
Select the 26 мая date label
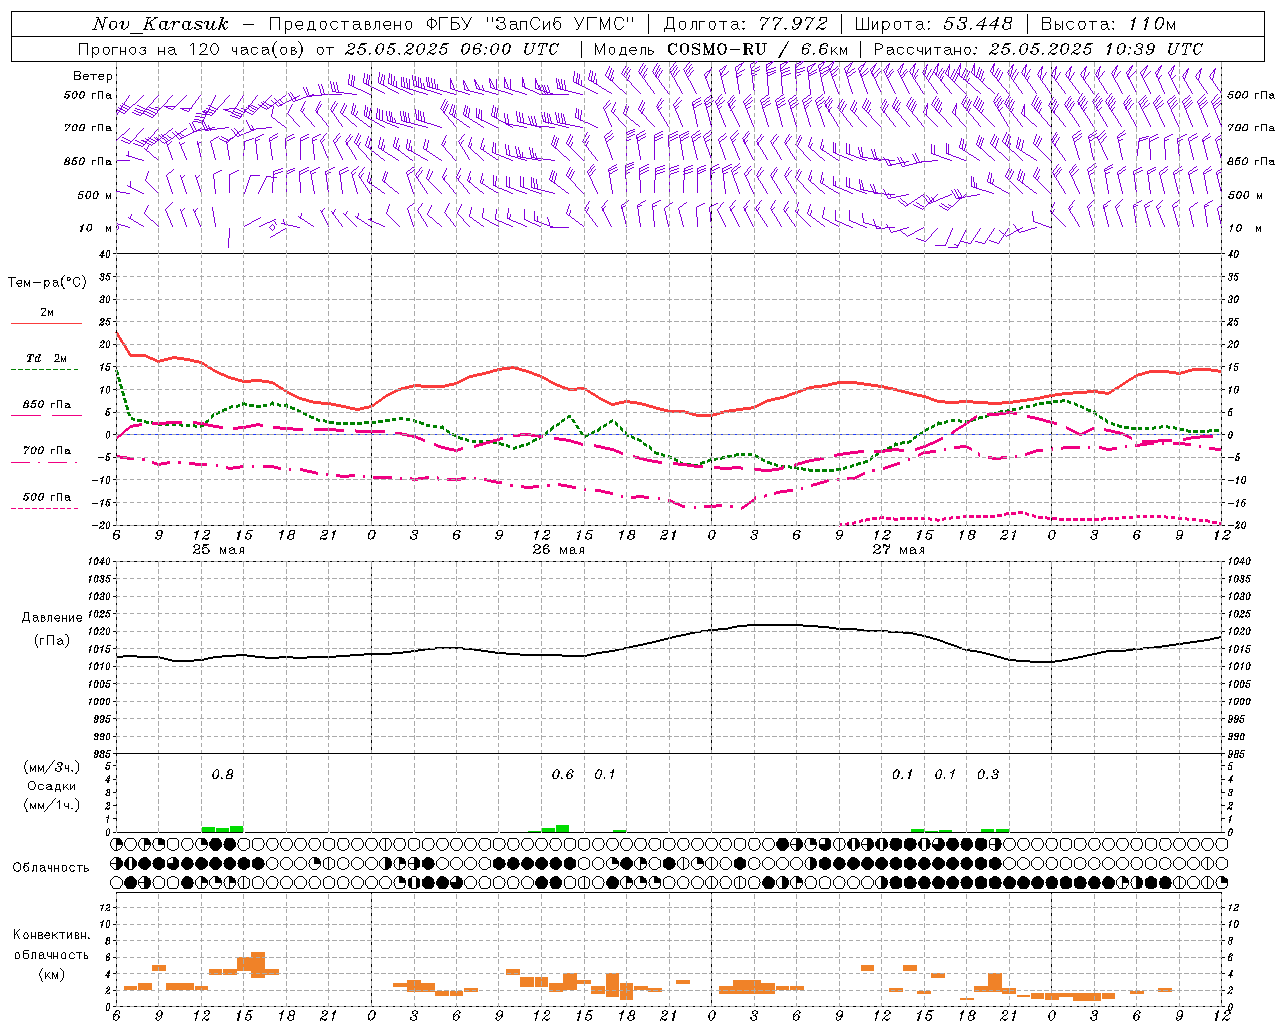tap(559, 550)
